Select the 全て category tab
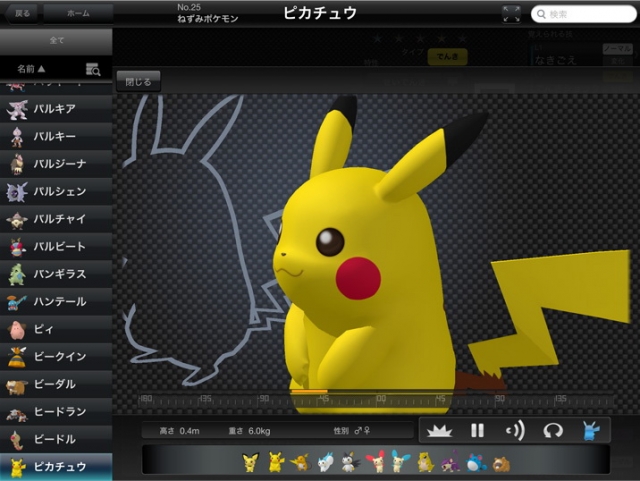This screenshot has height=481, width=640. click(x=56, y=41)
